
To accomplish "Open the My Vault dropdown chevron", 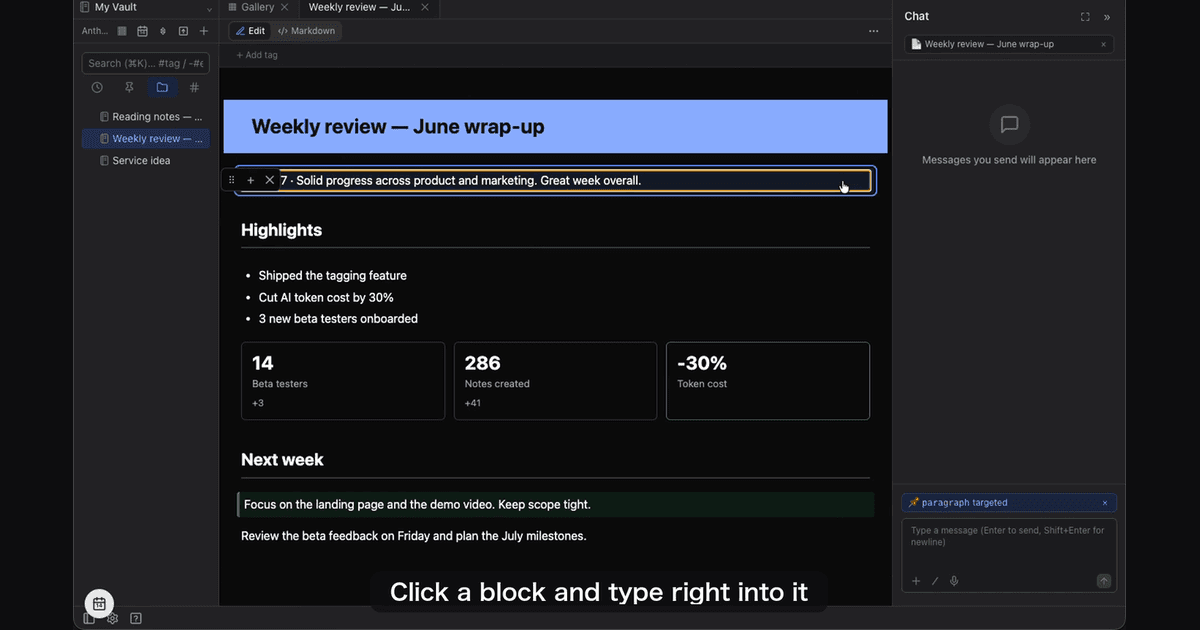I will click(208, 8).
